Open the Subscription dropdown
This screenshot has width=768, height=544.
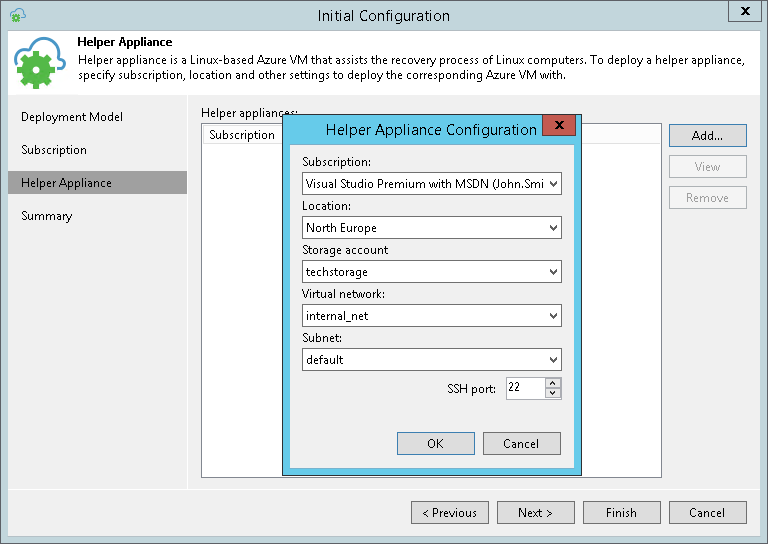click(432, 184)
